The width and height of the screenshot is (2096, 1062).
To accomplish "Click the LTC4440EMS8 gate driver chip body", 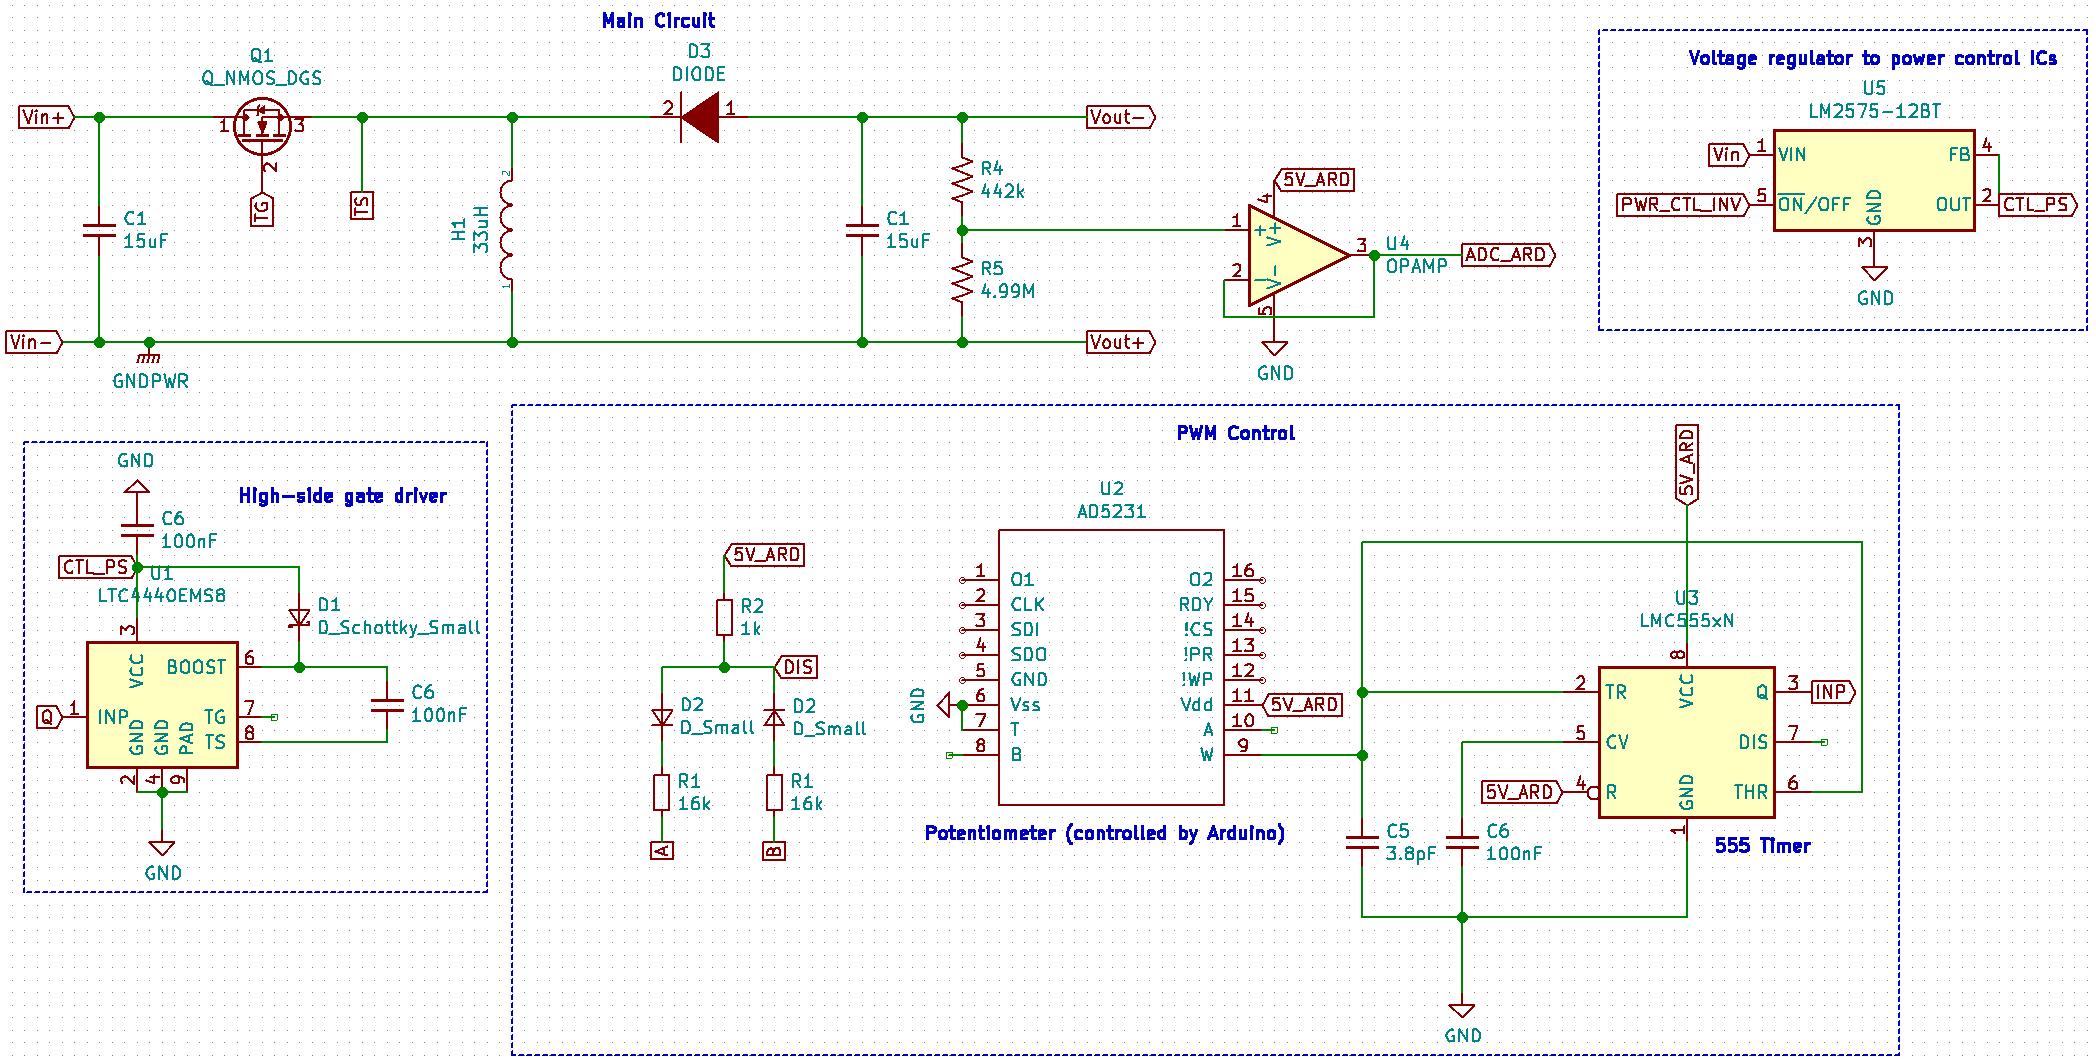I will 162,705.
